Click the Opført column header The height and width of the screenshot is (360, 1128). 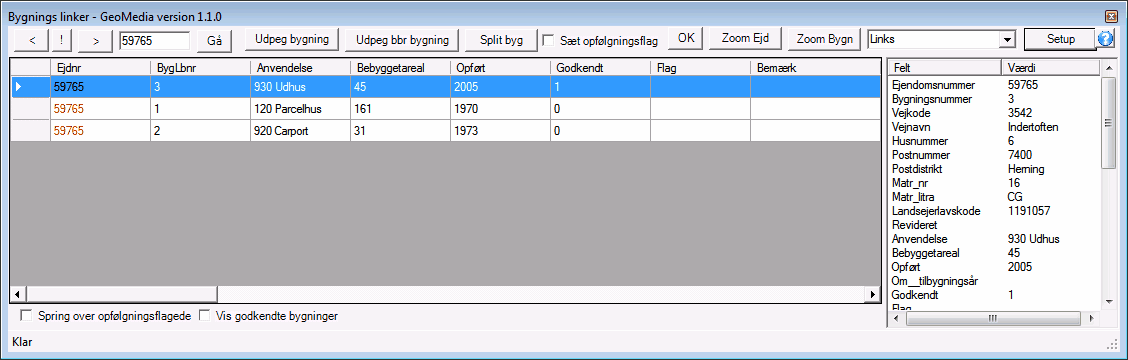coord(500,68)
